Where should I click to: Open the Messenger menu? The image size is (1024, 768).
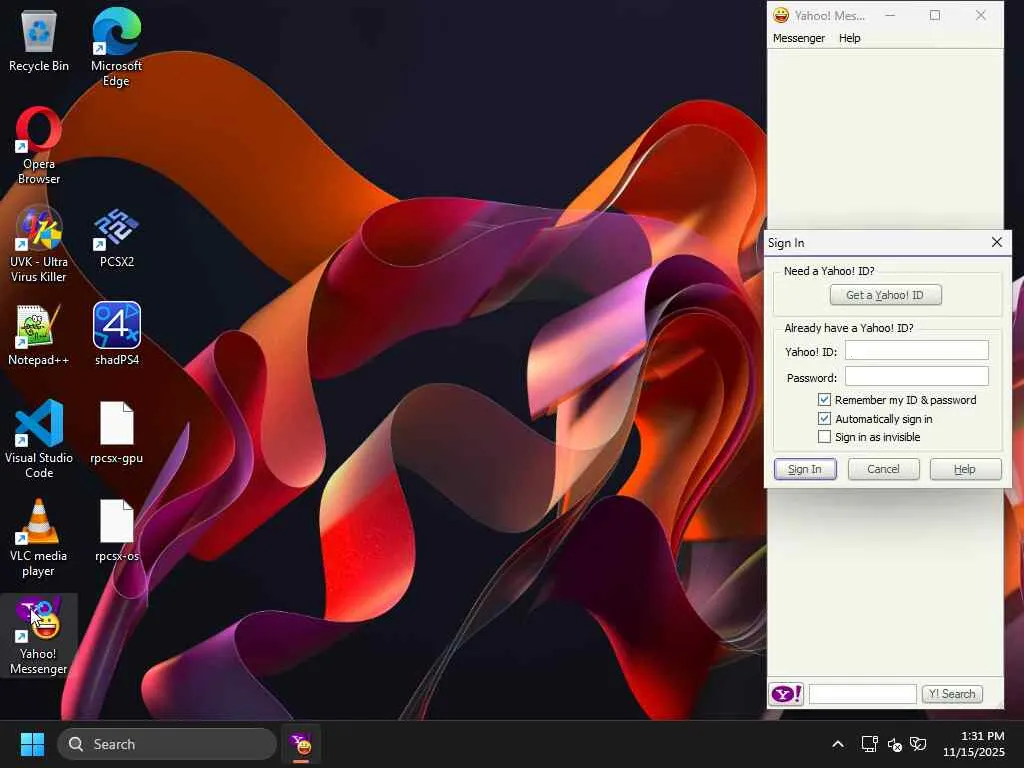point(798,38)
